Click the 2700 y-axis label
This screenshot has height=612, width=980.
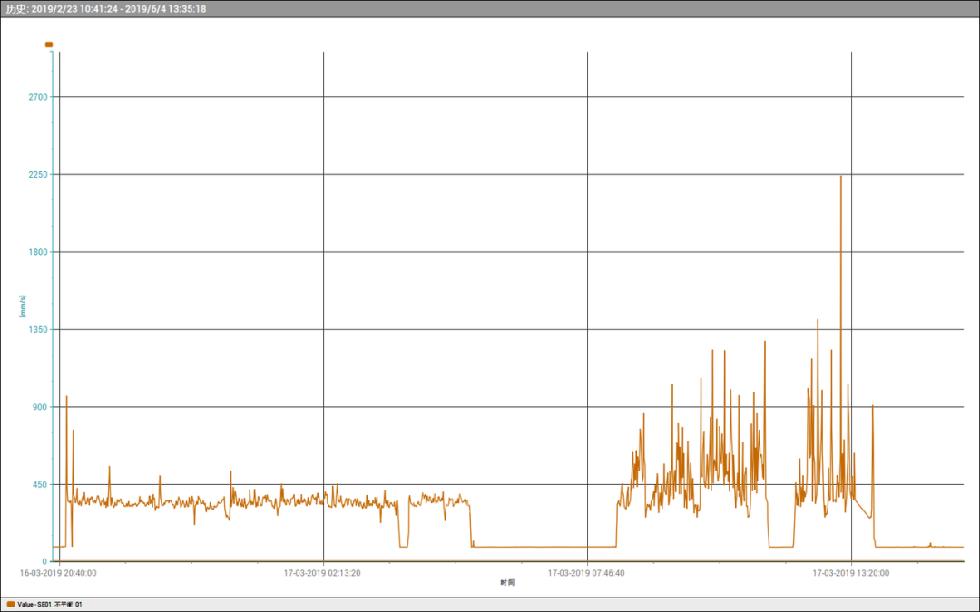coord(37,97)
